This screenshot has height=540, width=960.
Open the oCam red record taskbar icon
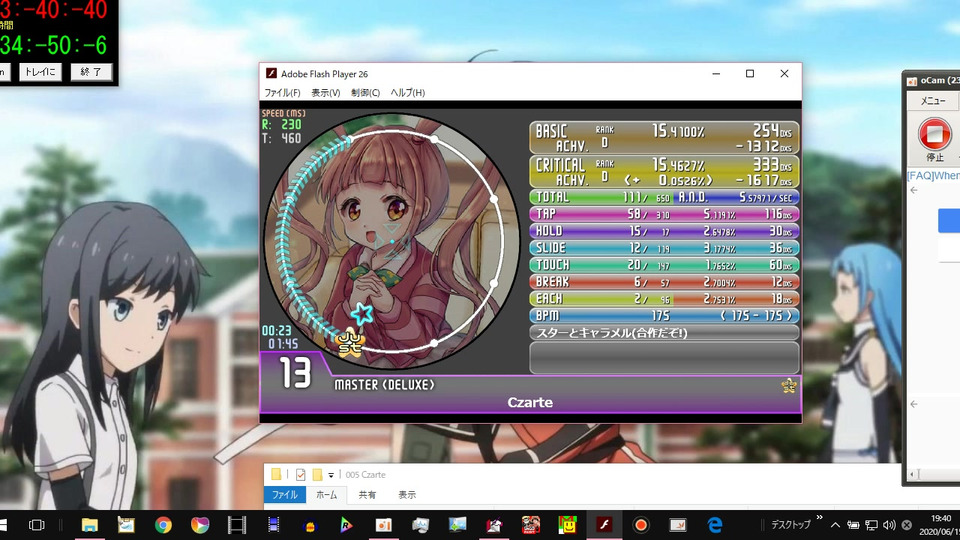click(x=641, y=525)
